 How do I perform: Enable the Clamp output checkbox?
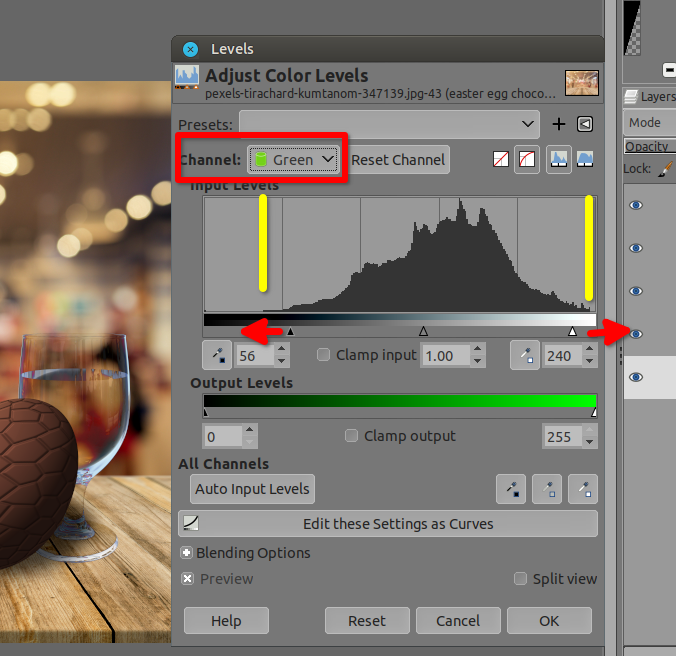(x=351, y=436)
